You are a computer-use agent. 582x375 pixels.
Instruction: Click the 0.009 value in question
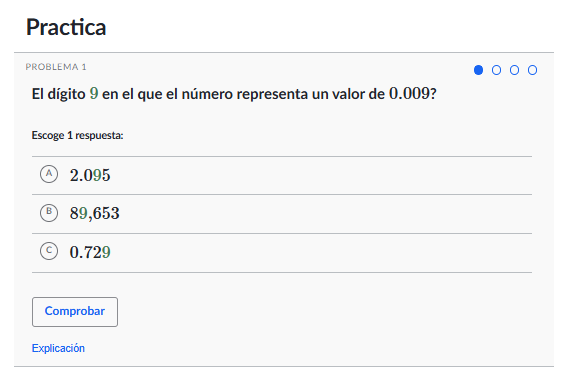(x=409, y=94)
